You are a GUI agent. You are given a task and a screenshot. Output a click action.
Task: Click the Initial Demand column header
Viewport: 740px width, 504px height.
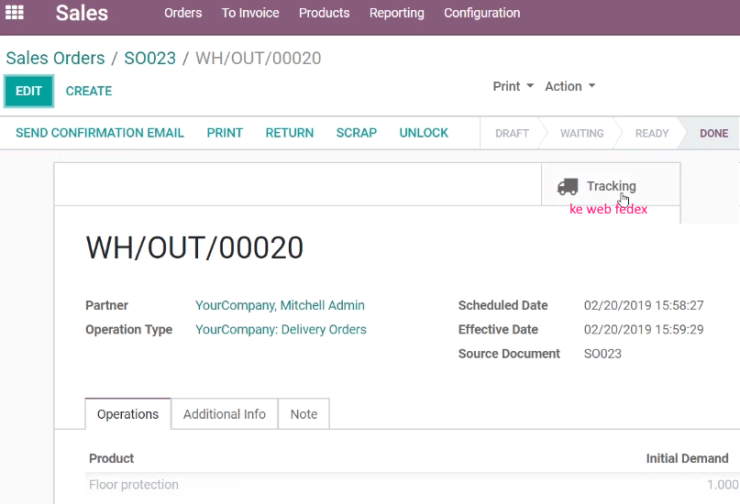687,458
